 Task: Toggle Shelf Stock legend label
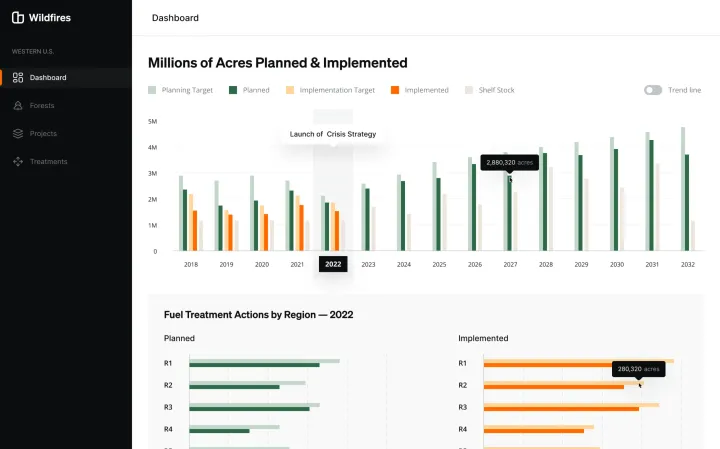coord(496,90)
